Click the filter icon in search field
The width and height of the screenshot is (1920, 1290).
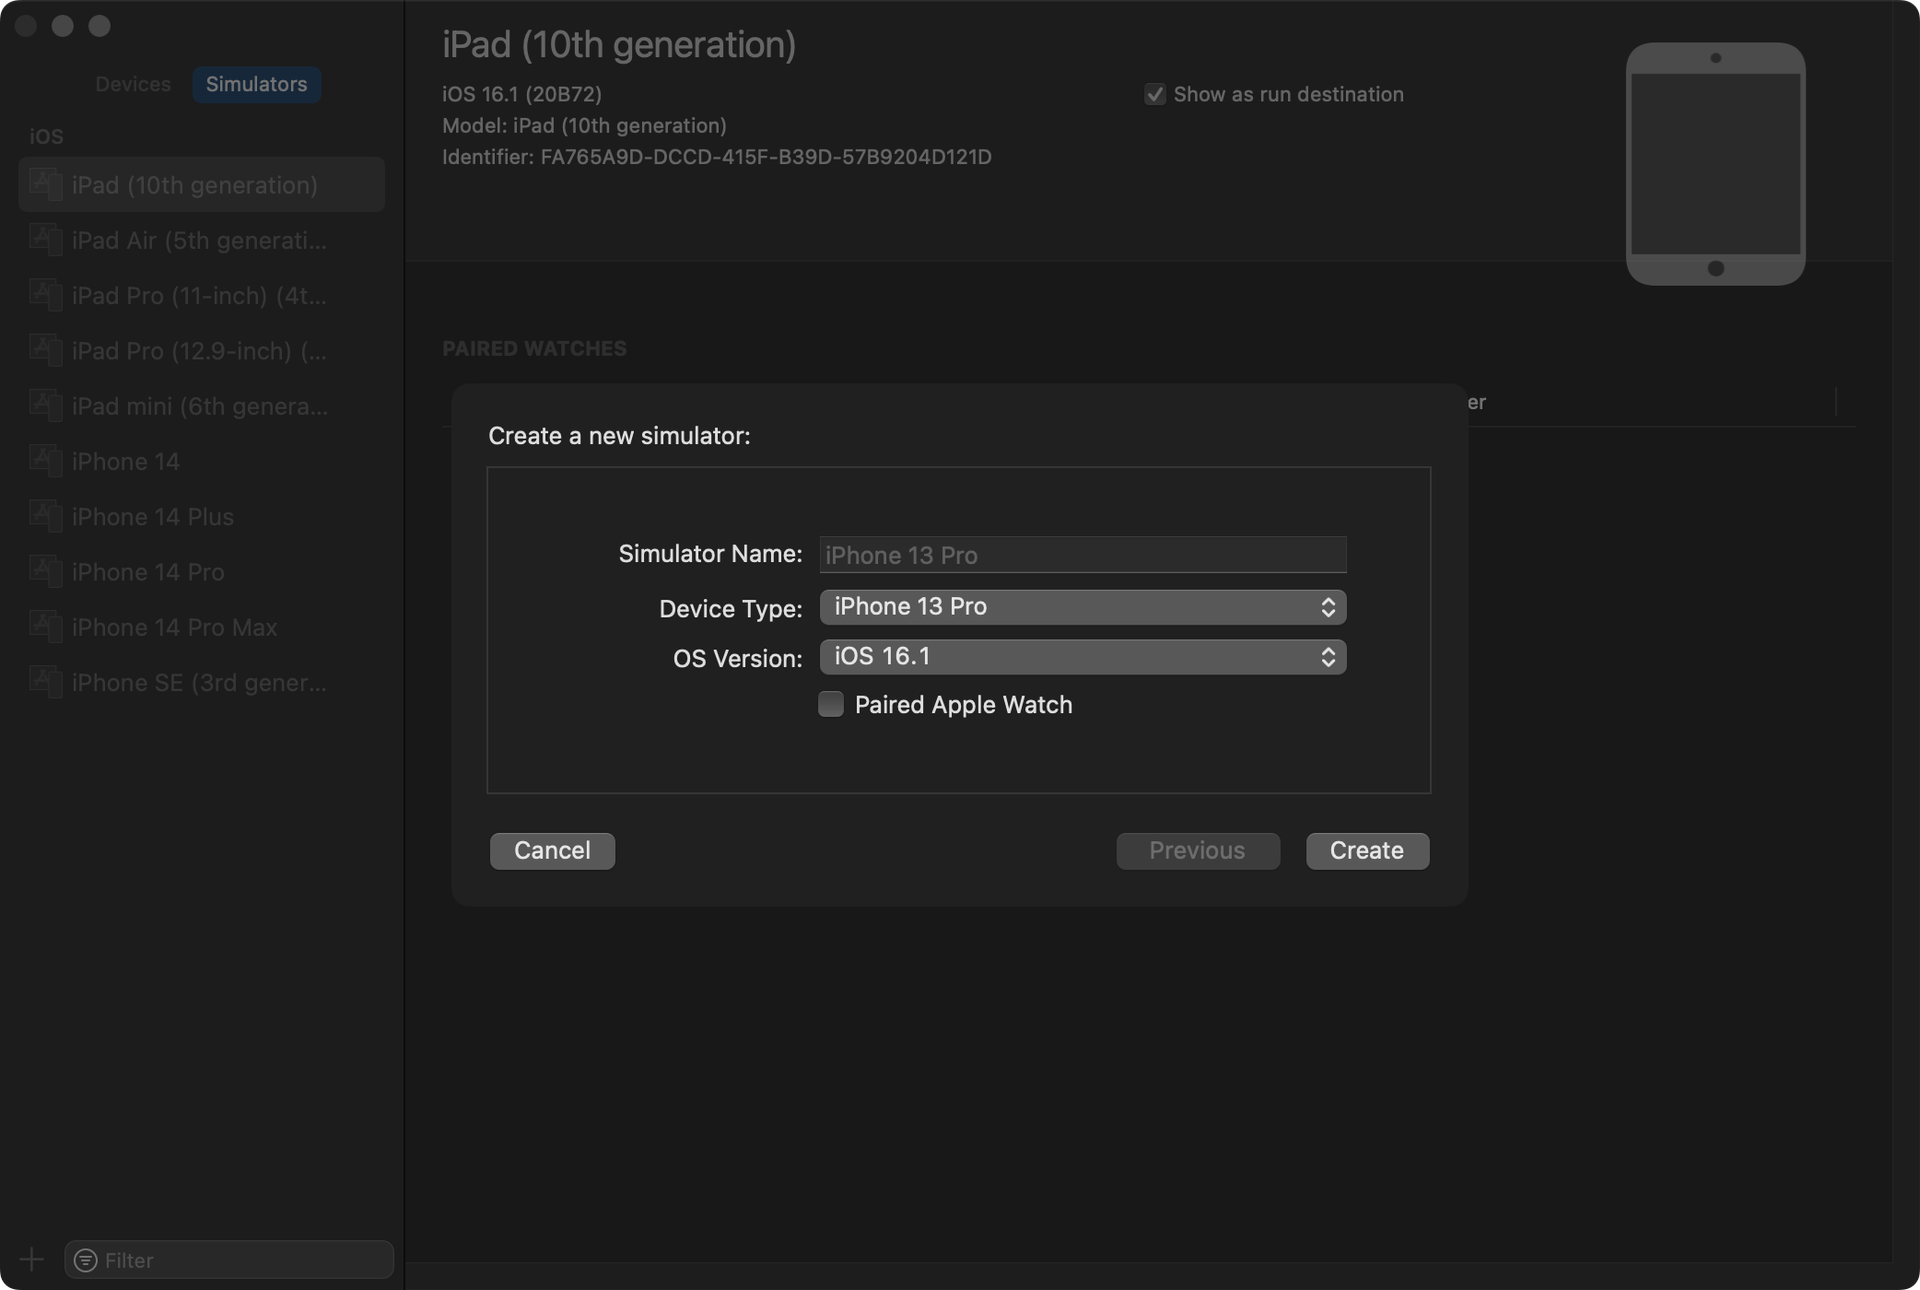[x=86, y=1260]
